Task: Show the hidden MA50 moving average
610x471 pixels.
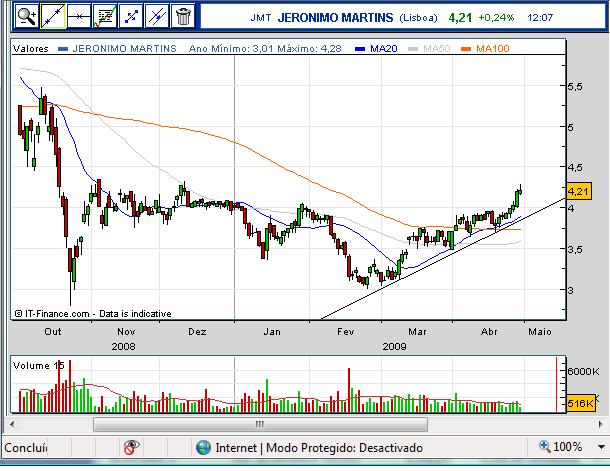Action: 429,49
